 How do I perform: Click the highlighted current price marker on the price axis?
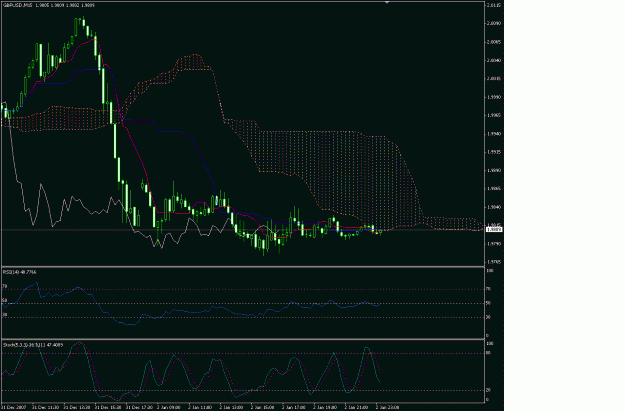494,229
